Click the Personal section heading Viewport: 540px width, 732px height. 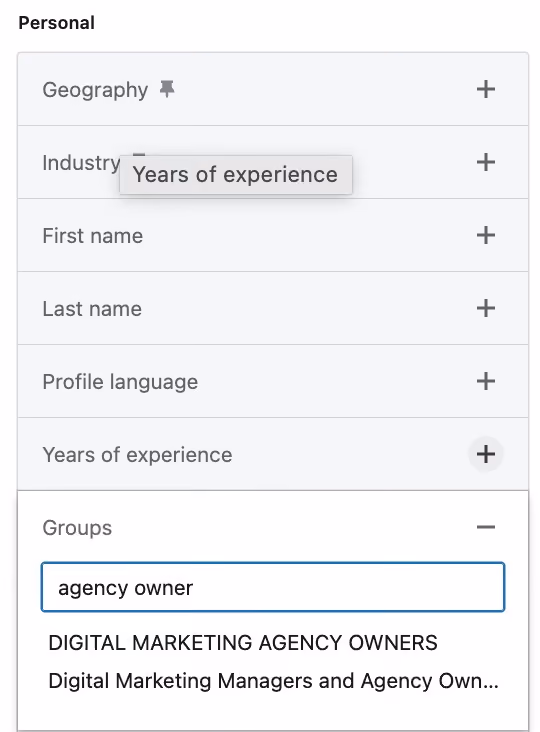(x=56, y=22)
